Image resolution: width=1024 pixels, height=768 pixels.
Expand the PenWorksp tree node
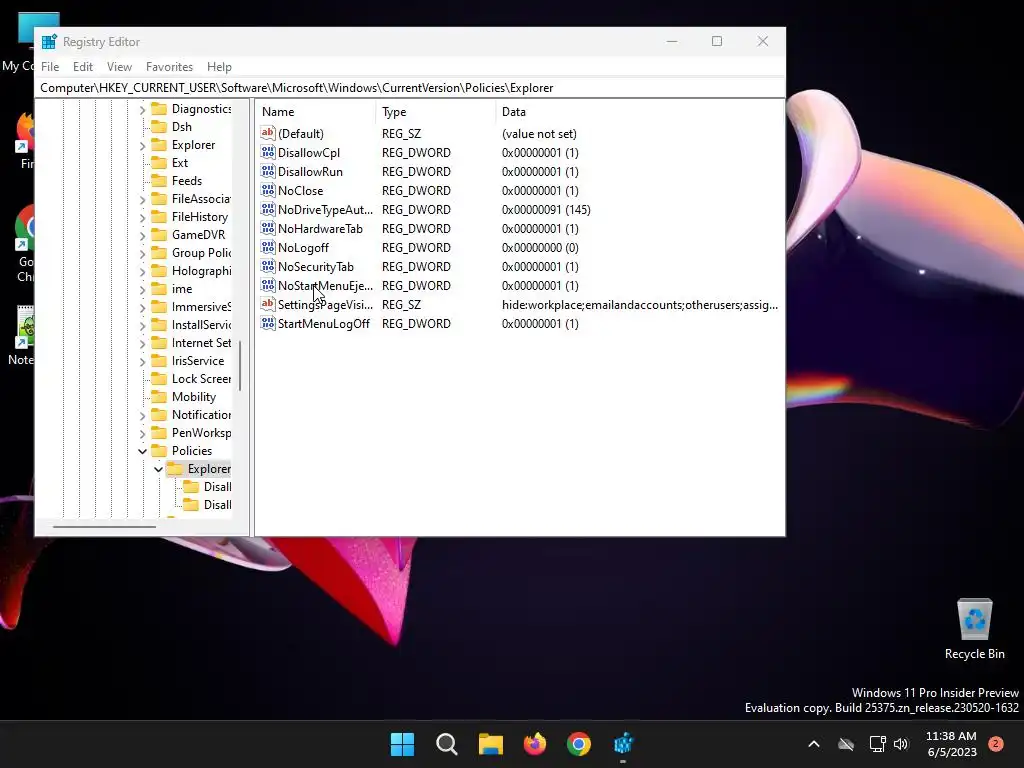(142, 432)
